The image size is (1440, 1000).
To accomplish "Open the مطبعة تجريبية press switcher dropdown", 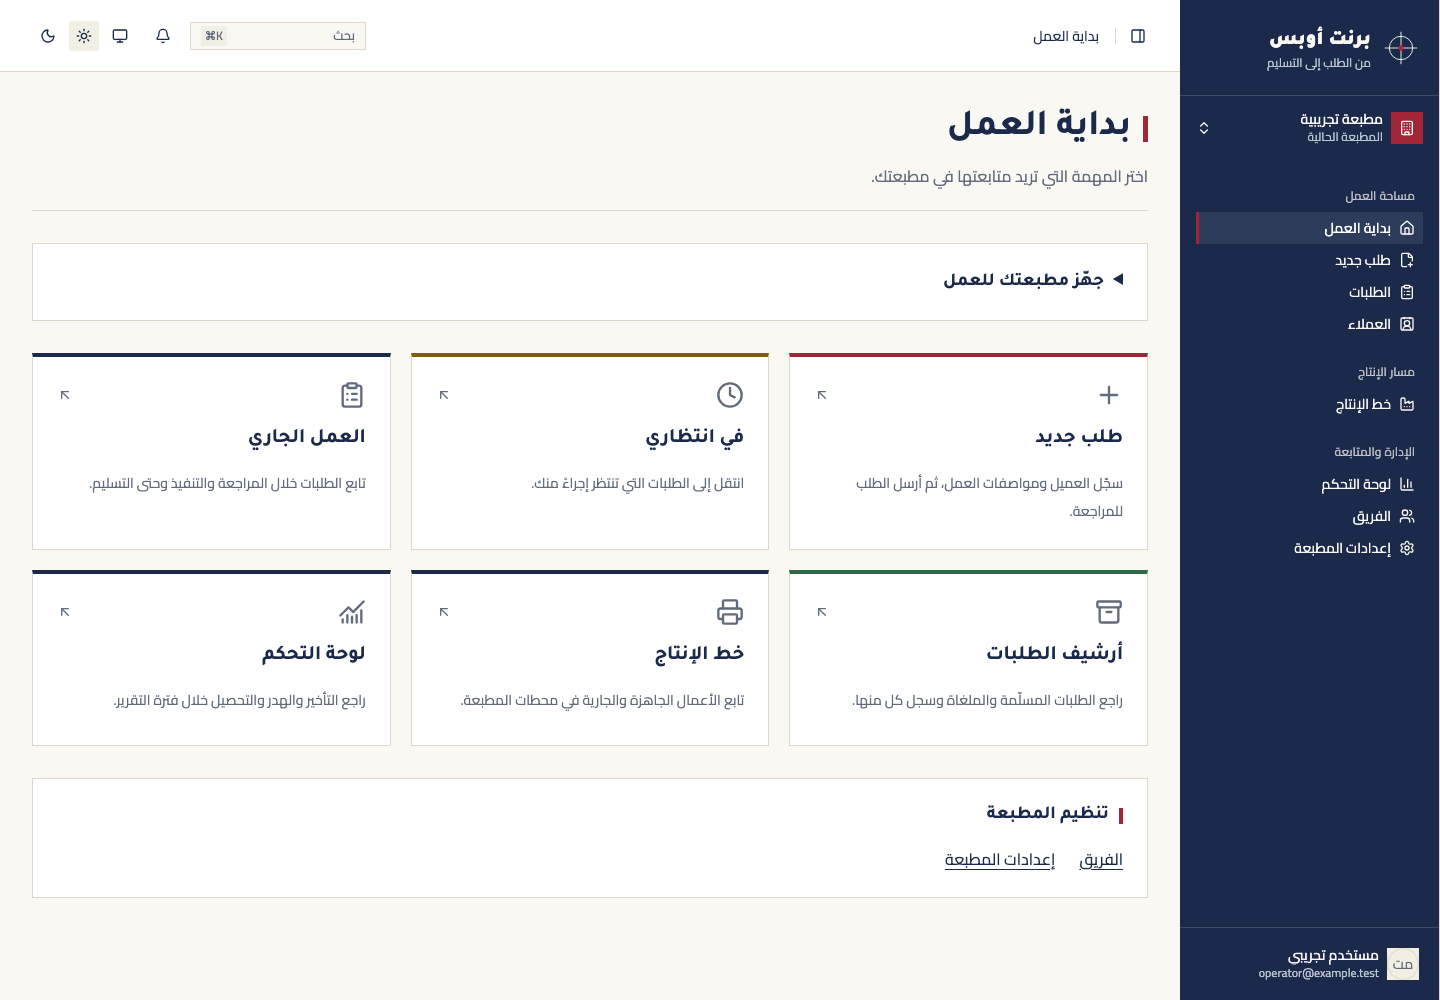I will point(1309,128).
